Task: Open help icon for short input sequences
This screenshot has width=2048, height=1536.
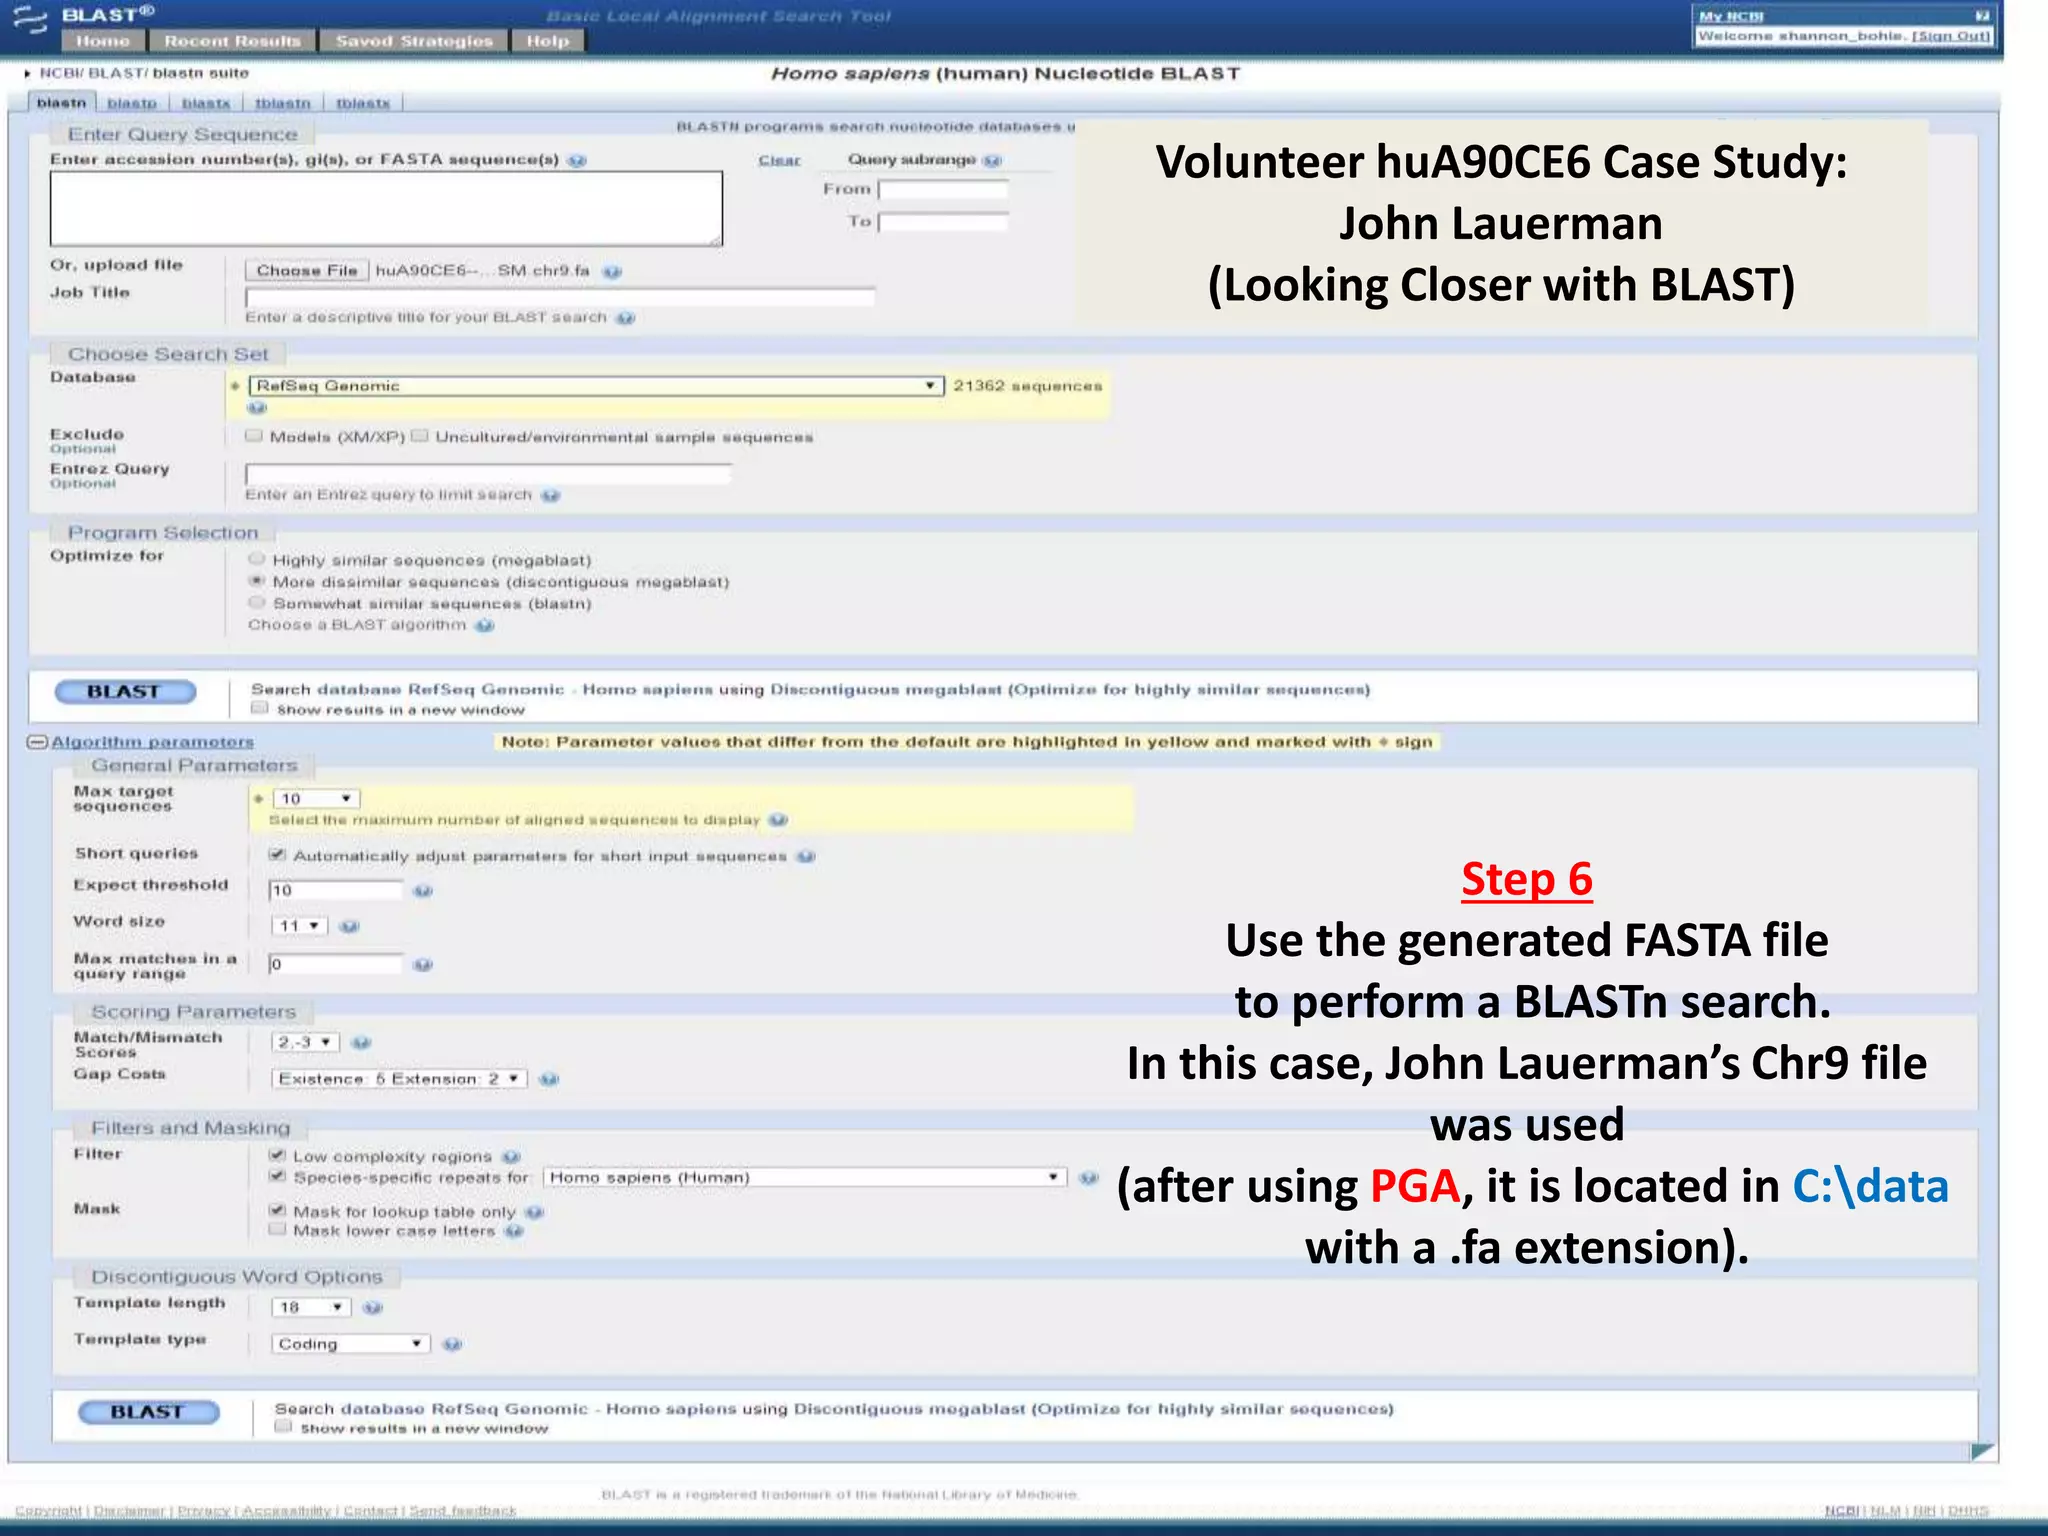Action: click(806, 856)
